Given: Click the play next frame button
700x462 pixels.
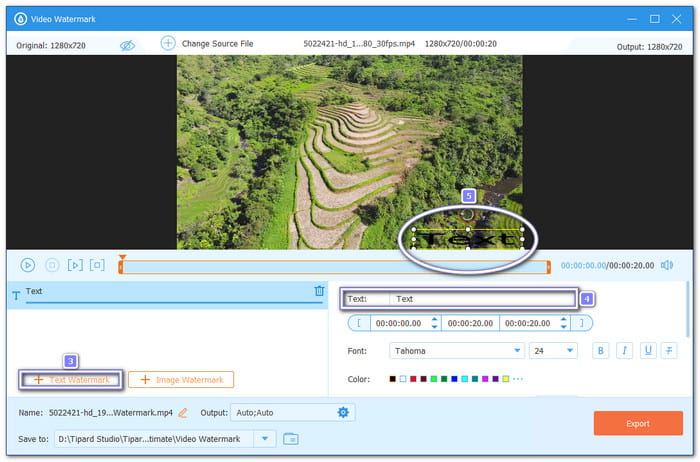Looking at the screenshot, I should tap(74, 265).
